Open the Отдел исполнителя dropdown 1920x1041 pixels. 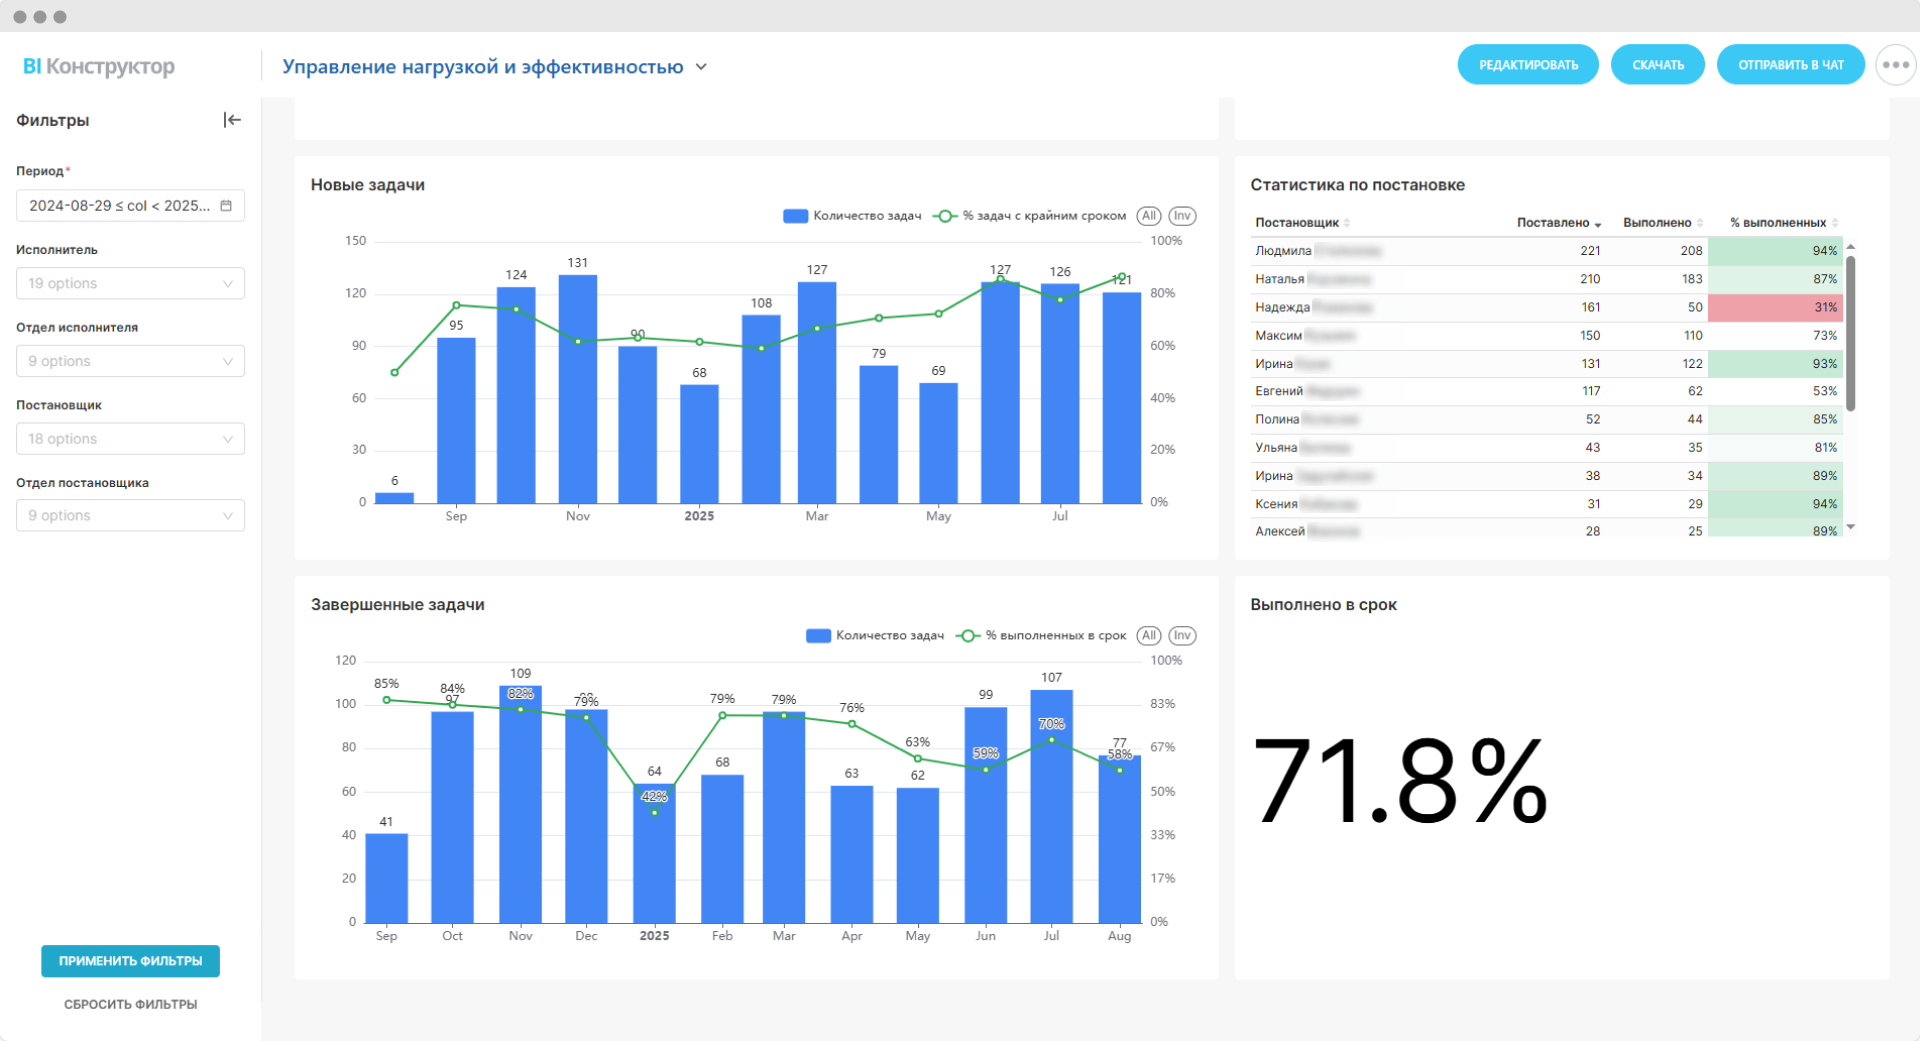point(130,361)
